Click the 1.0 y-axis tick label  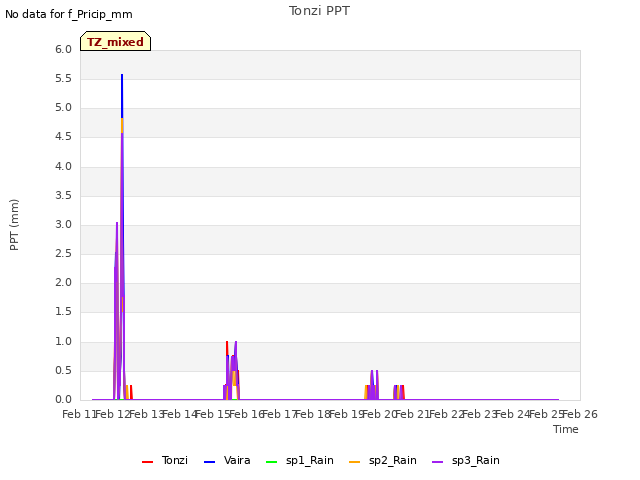coord(63,341)
